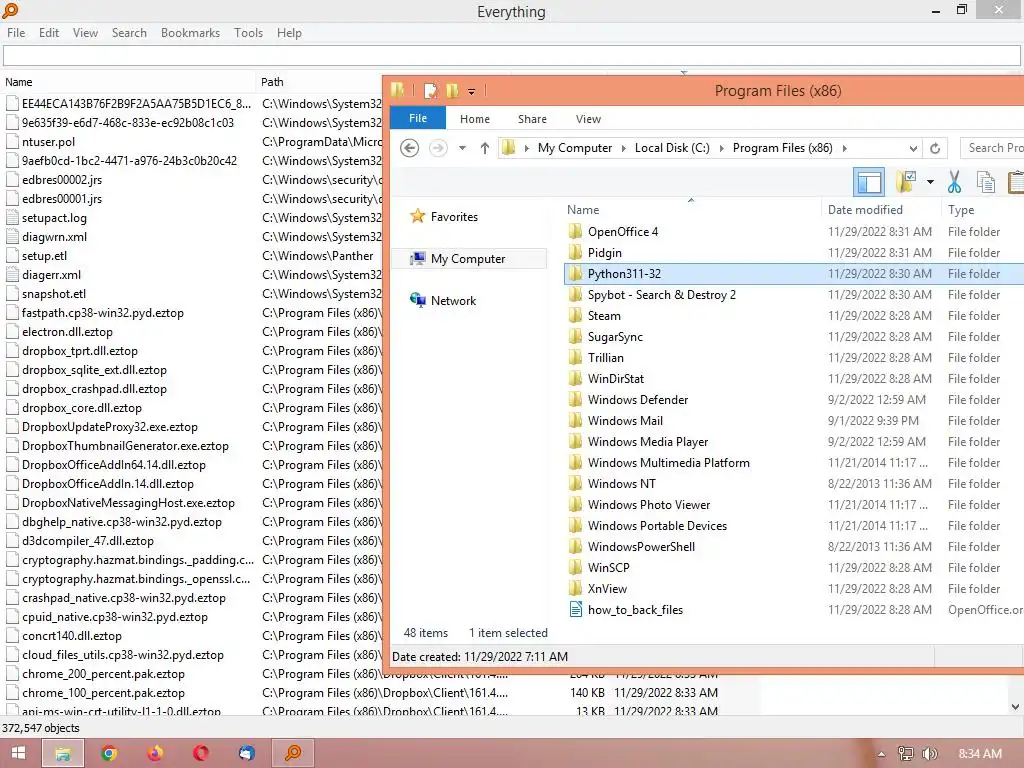The height and width of the screenshot is (768, 1024).
Task: Expand the chevron after My Computer in breadcrumb
Action: [622, 148]
